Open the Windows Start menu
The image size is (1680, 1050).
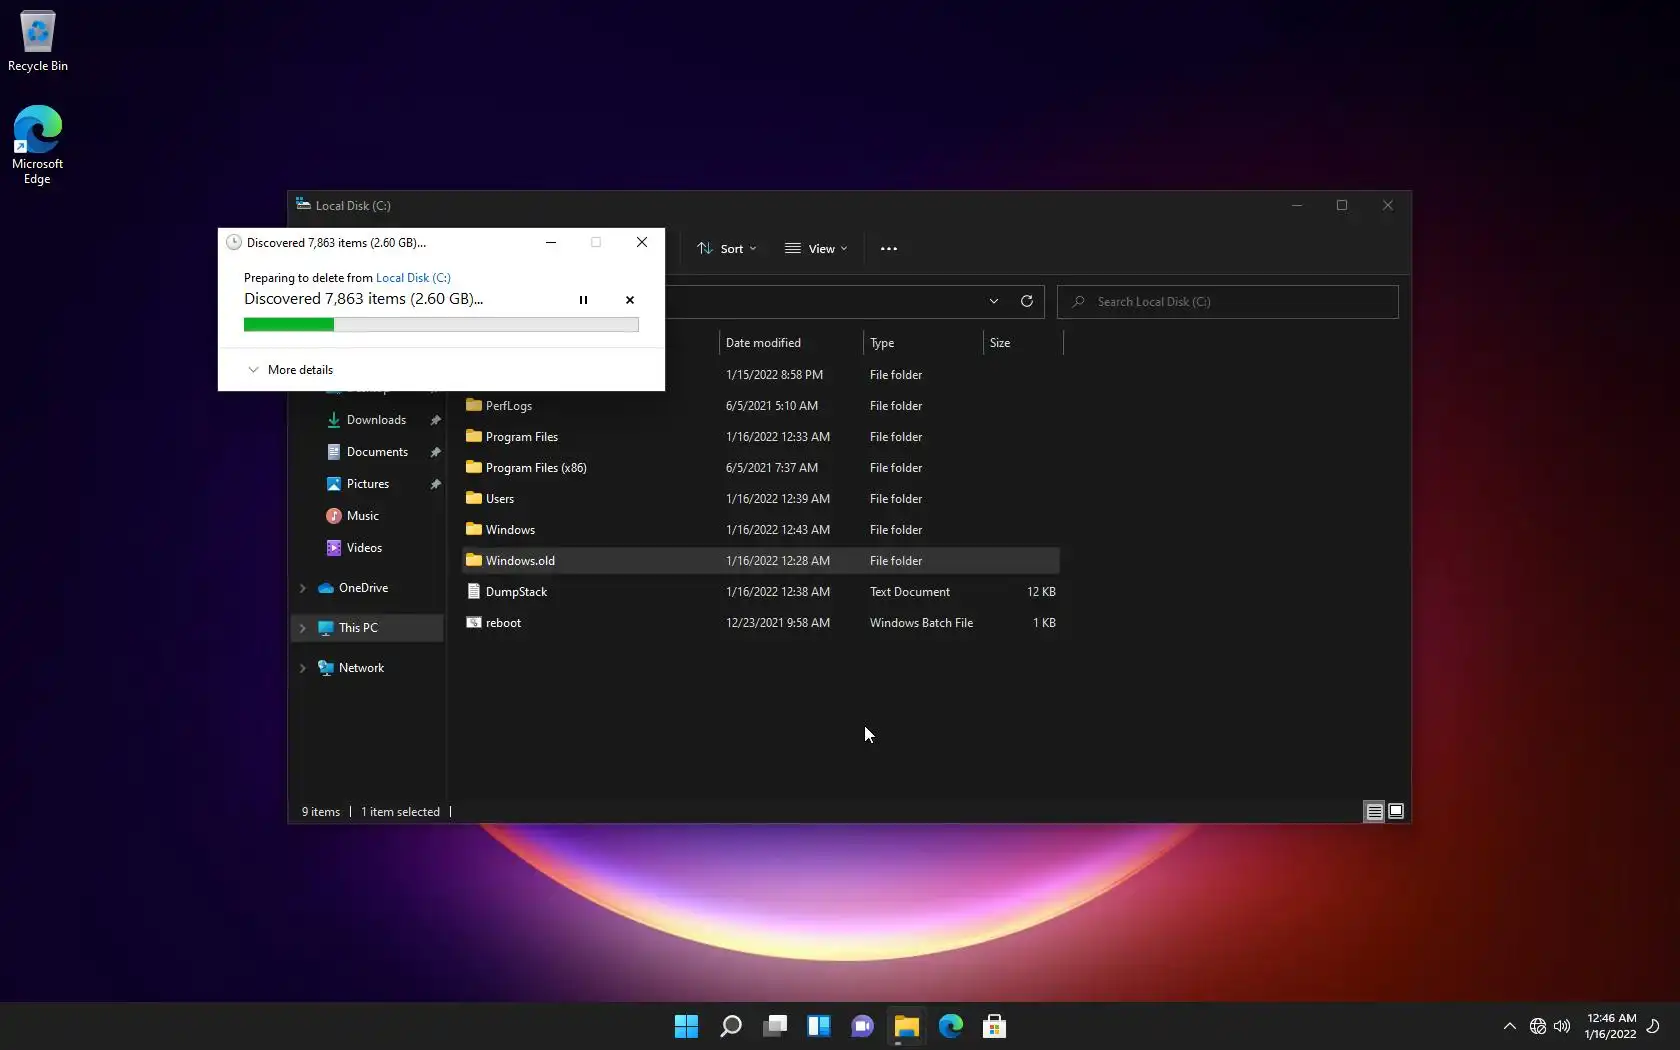click(686, 1026)
